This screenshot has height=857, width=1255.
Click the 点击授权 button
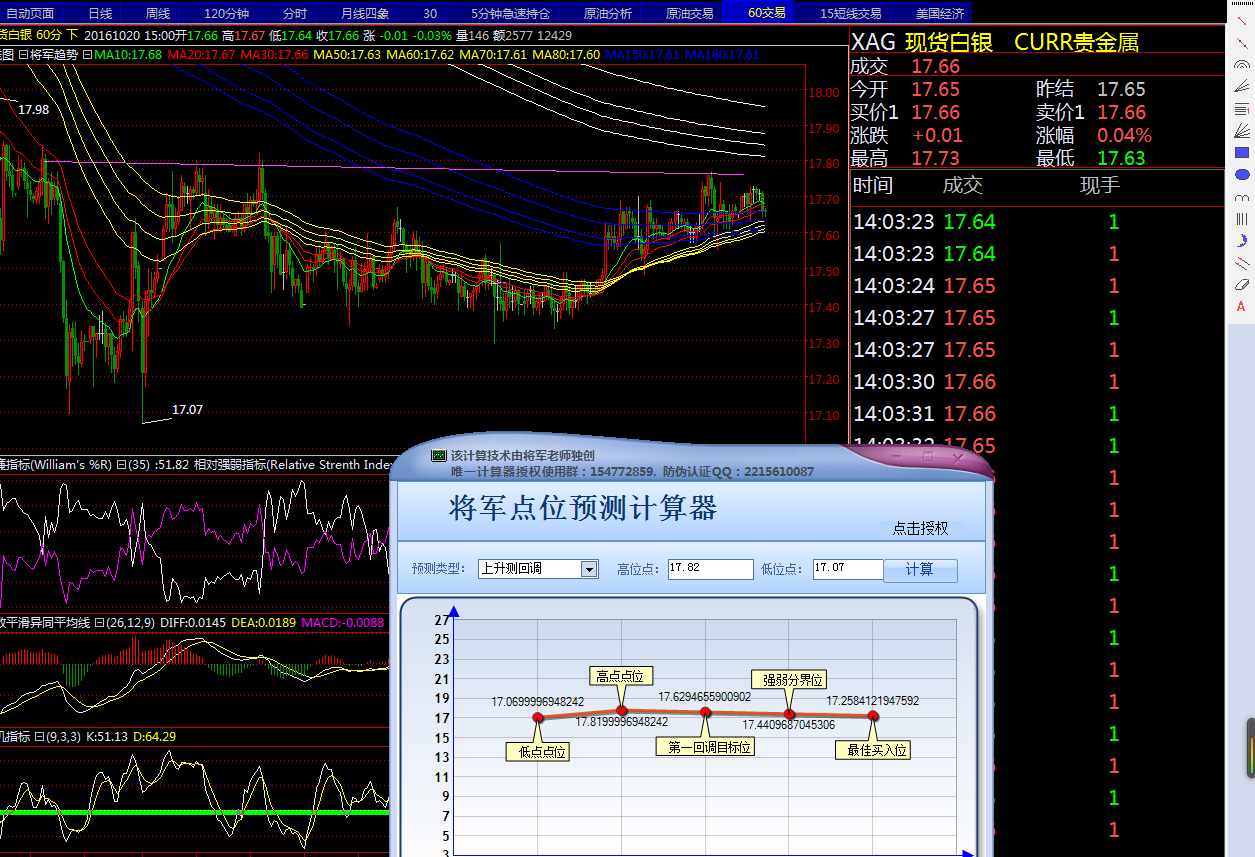920,528
